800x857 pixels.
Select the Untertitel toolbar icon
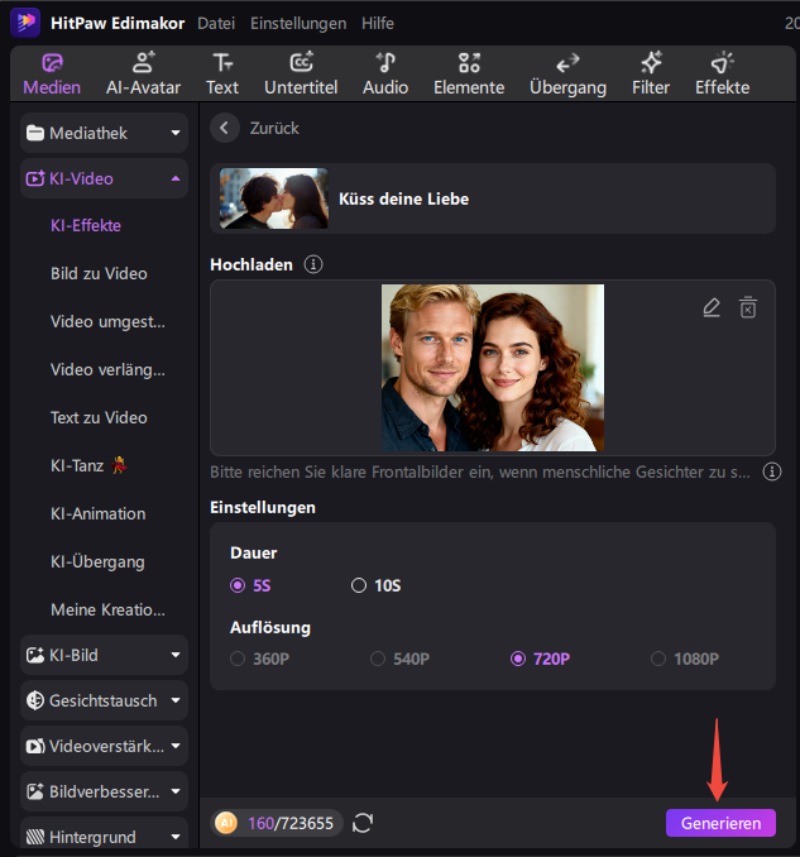pyautogui.click(x=301, y=74)
